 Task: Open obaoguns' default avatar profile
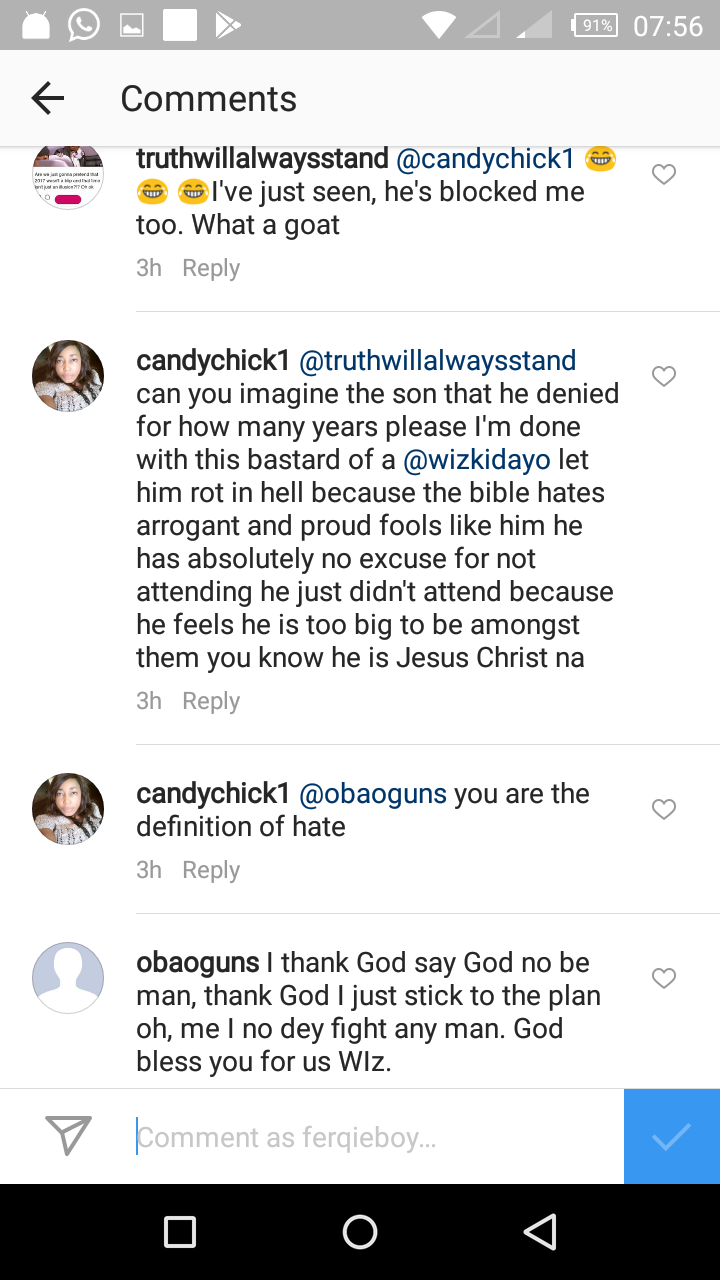(68, 977)
